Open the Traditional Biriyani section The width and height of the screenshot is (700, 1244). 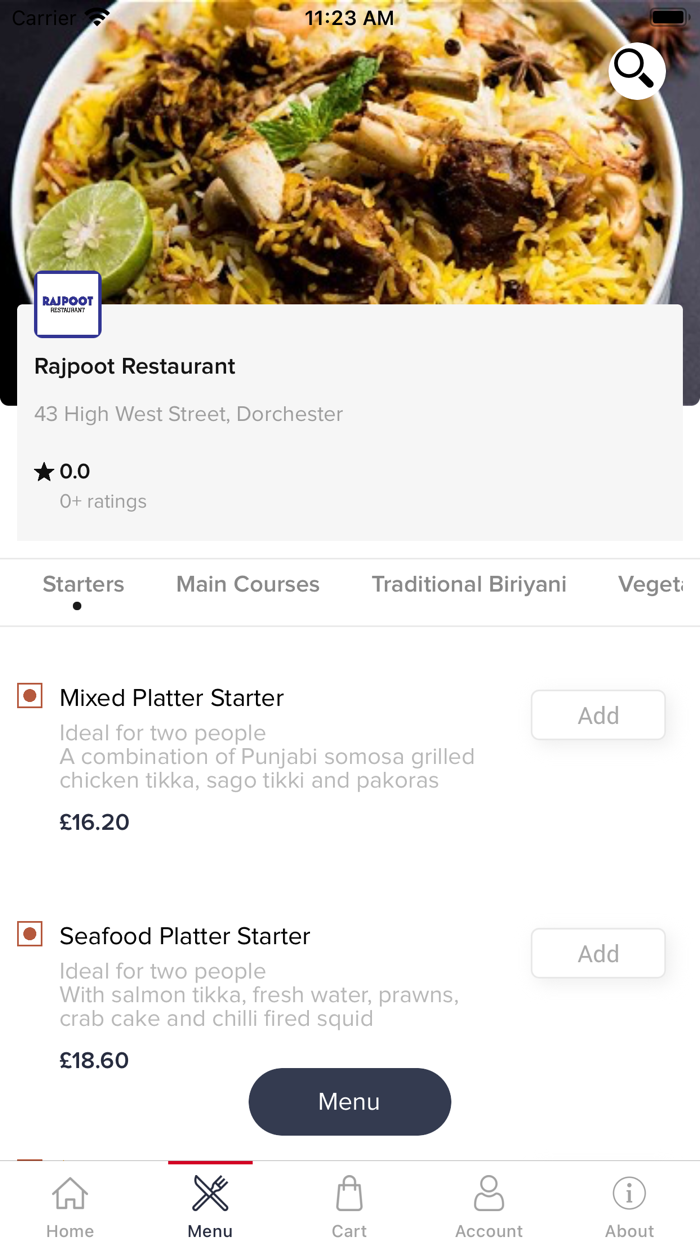[x=469, y=584]
